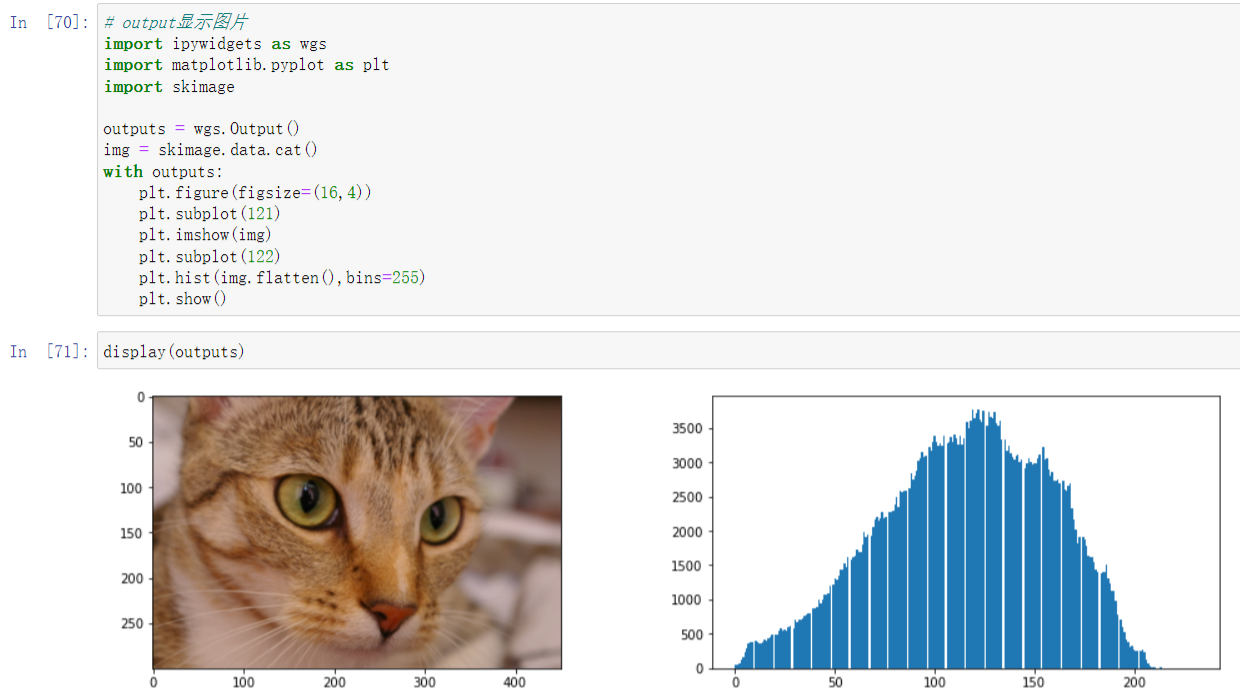The image size is (1240, 694).
Task: Click the line 'import skimage'
Action: pyautogui.click(x=169, y=87)
